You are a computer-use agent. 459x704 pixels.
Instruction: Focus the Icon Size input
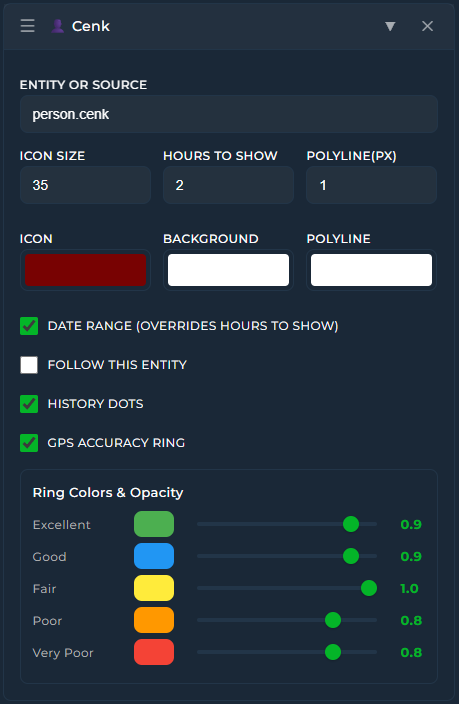coord(85,185)
